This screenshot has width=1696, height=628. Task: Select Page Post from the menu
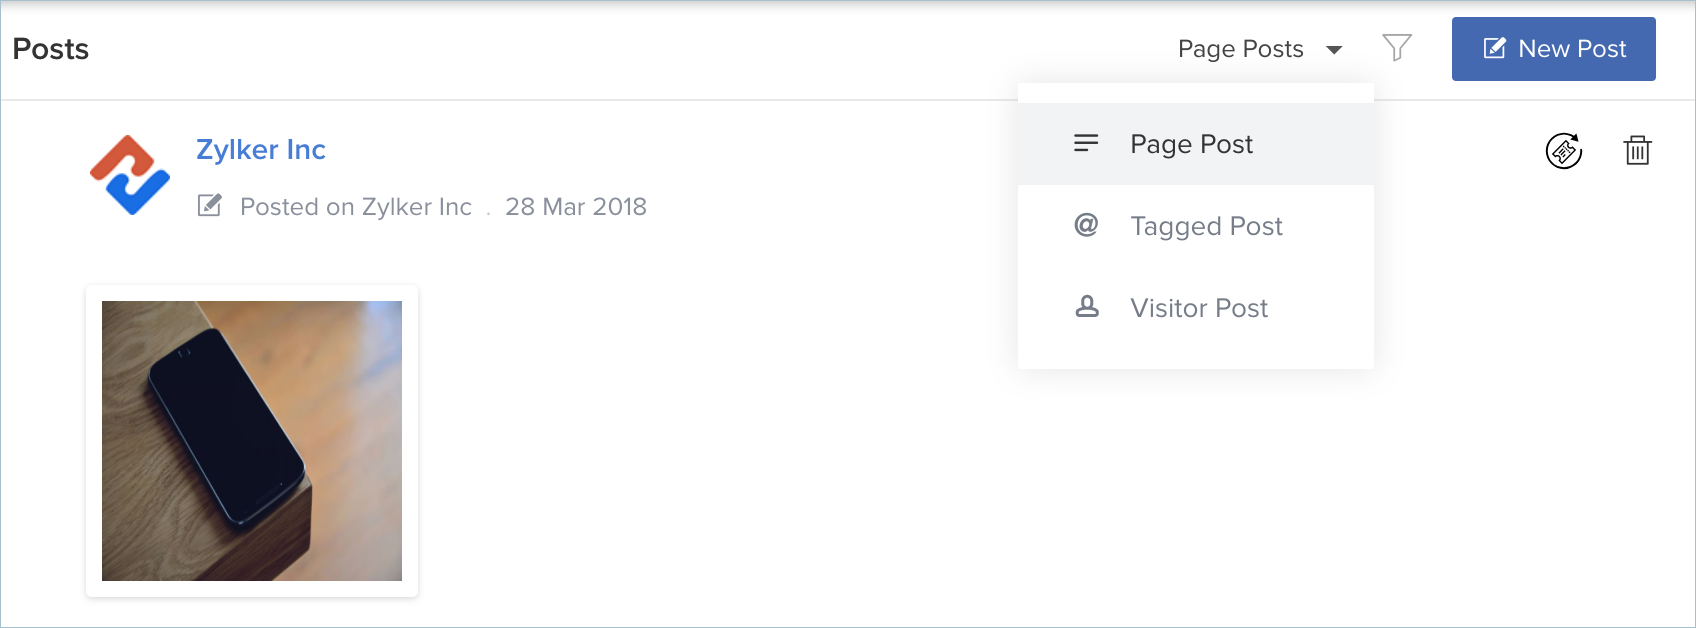pos(1191,144)
